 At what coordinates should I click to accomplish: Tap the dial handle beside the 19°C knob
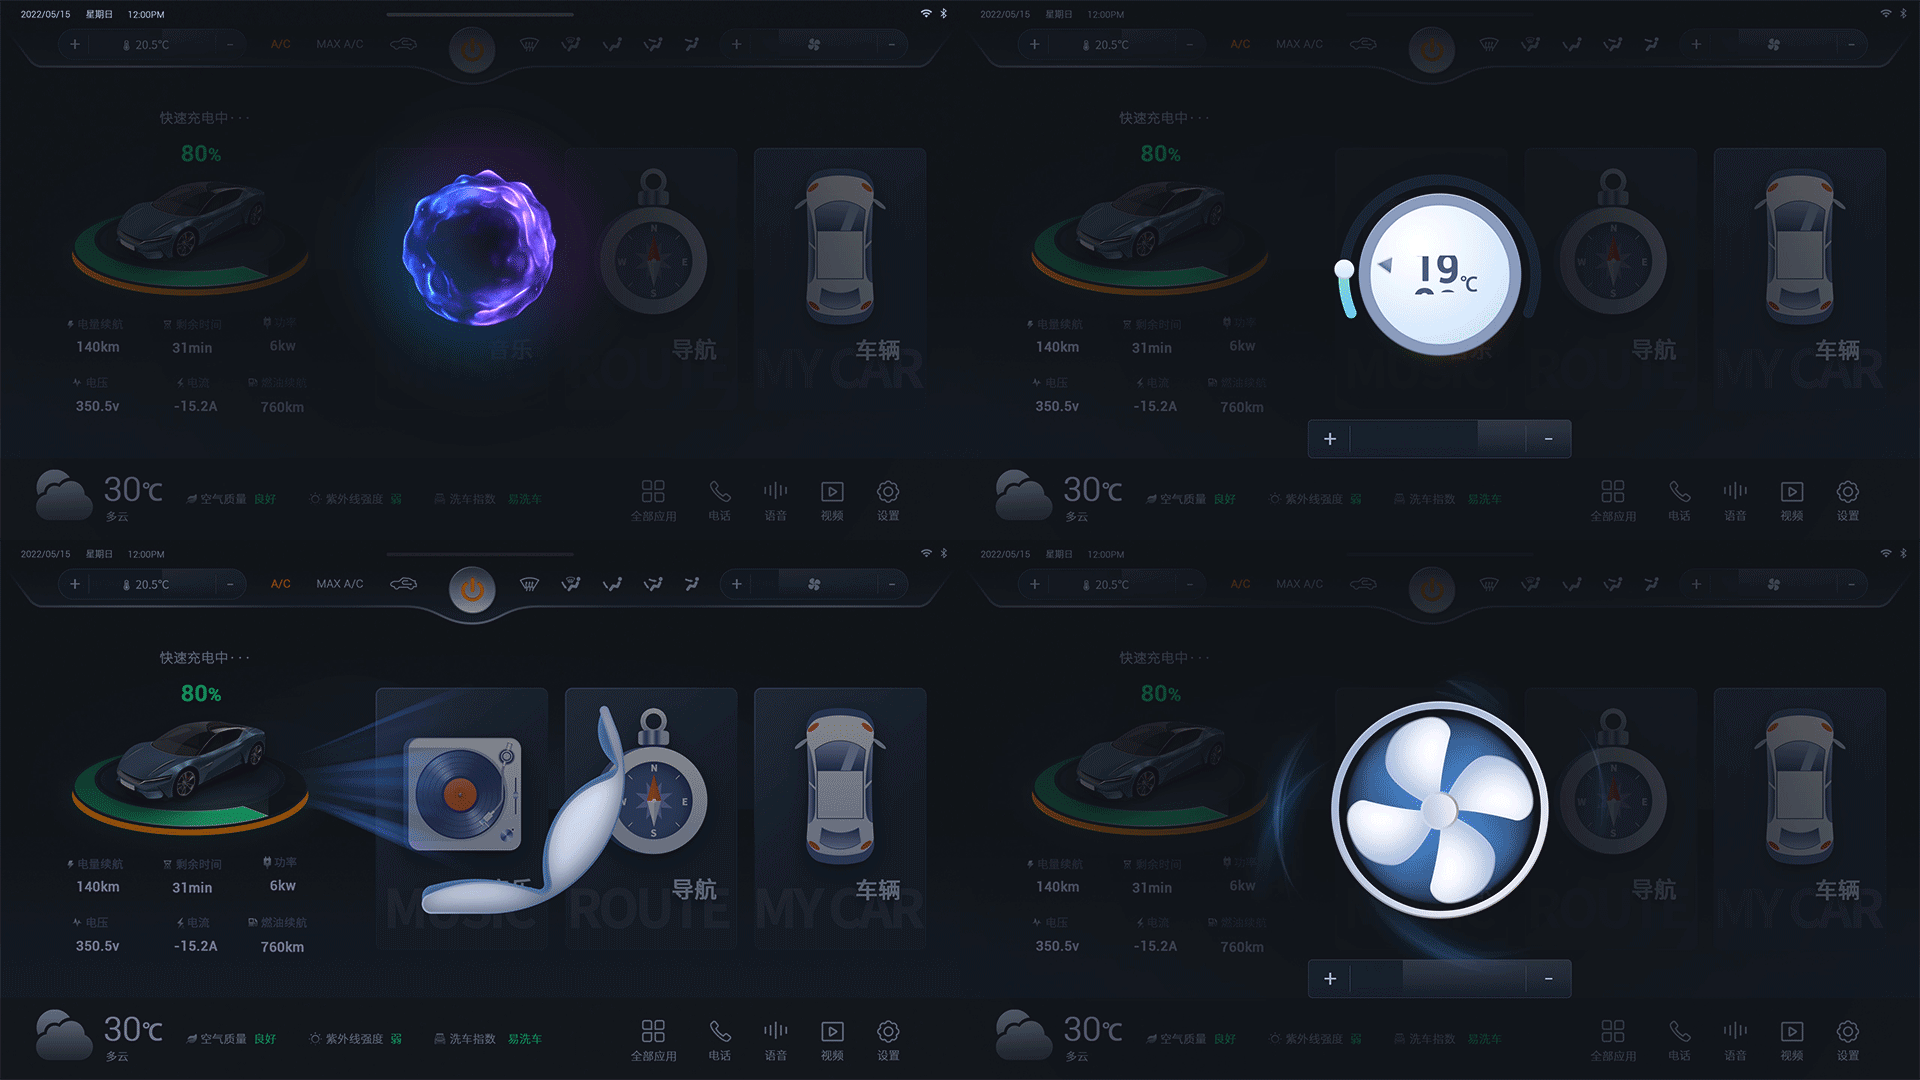(1345, 269)
